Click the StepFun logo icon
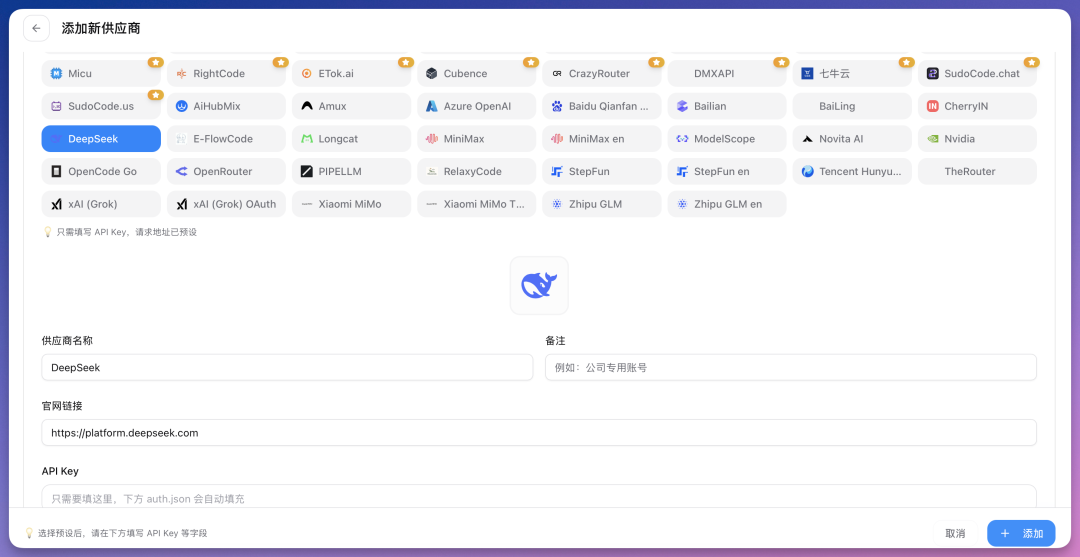The image size is (1080, 557). coord(557,171)
